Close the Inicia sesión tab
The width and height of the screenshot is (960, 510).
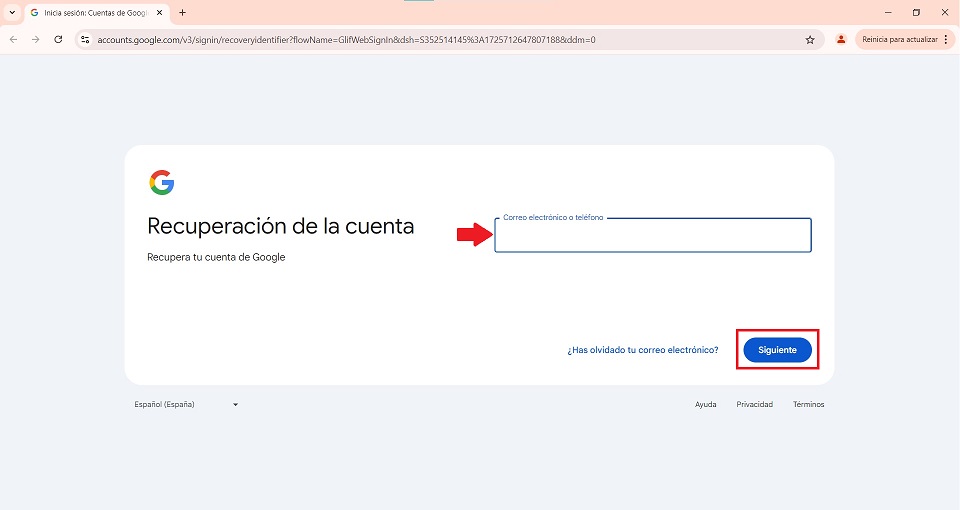tap(160, 12)
